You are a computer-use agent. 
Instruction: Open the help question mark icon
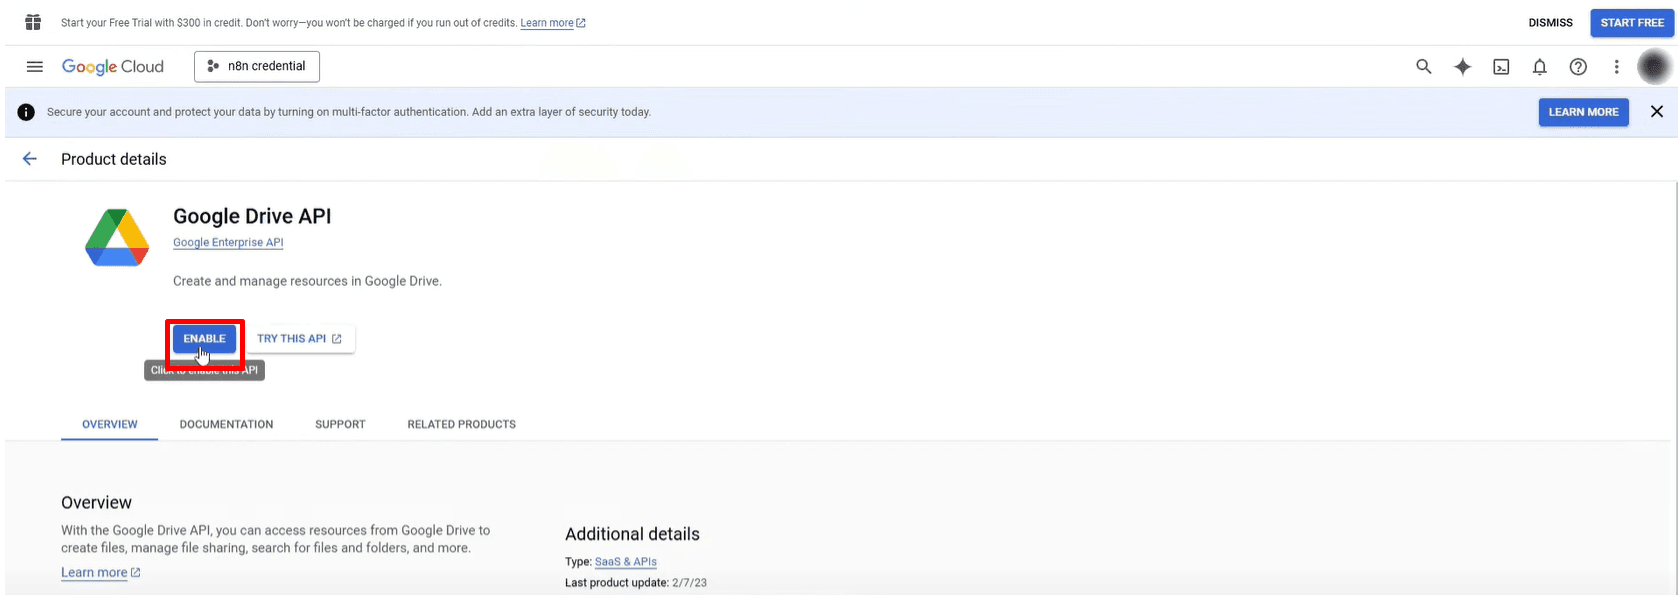pos(1578,67)
